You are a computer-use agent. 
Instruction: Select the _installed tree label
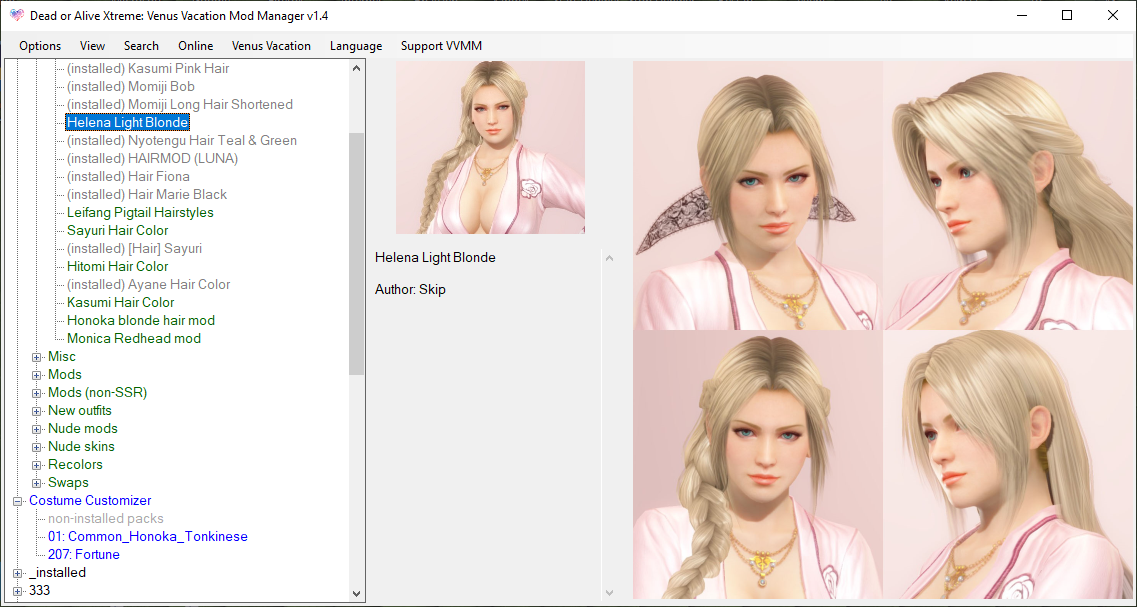coord(57,573)
